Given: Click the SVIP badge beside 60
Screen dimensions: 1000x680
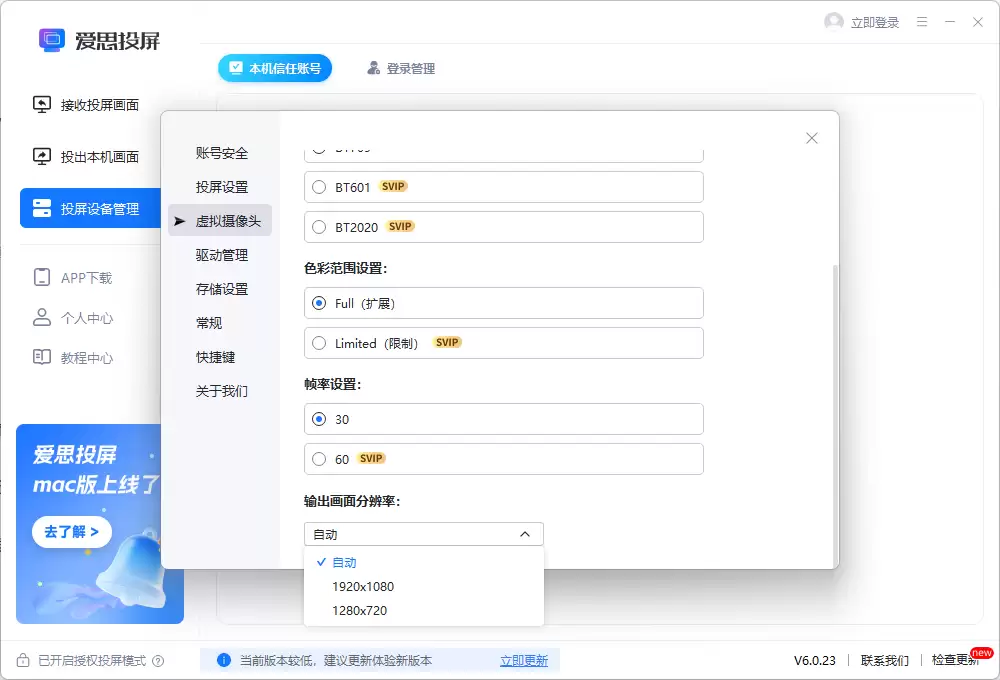Looking at the screenshot, I should coord(371,459).
